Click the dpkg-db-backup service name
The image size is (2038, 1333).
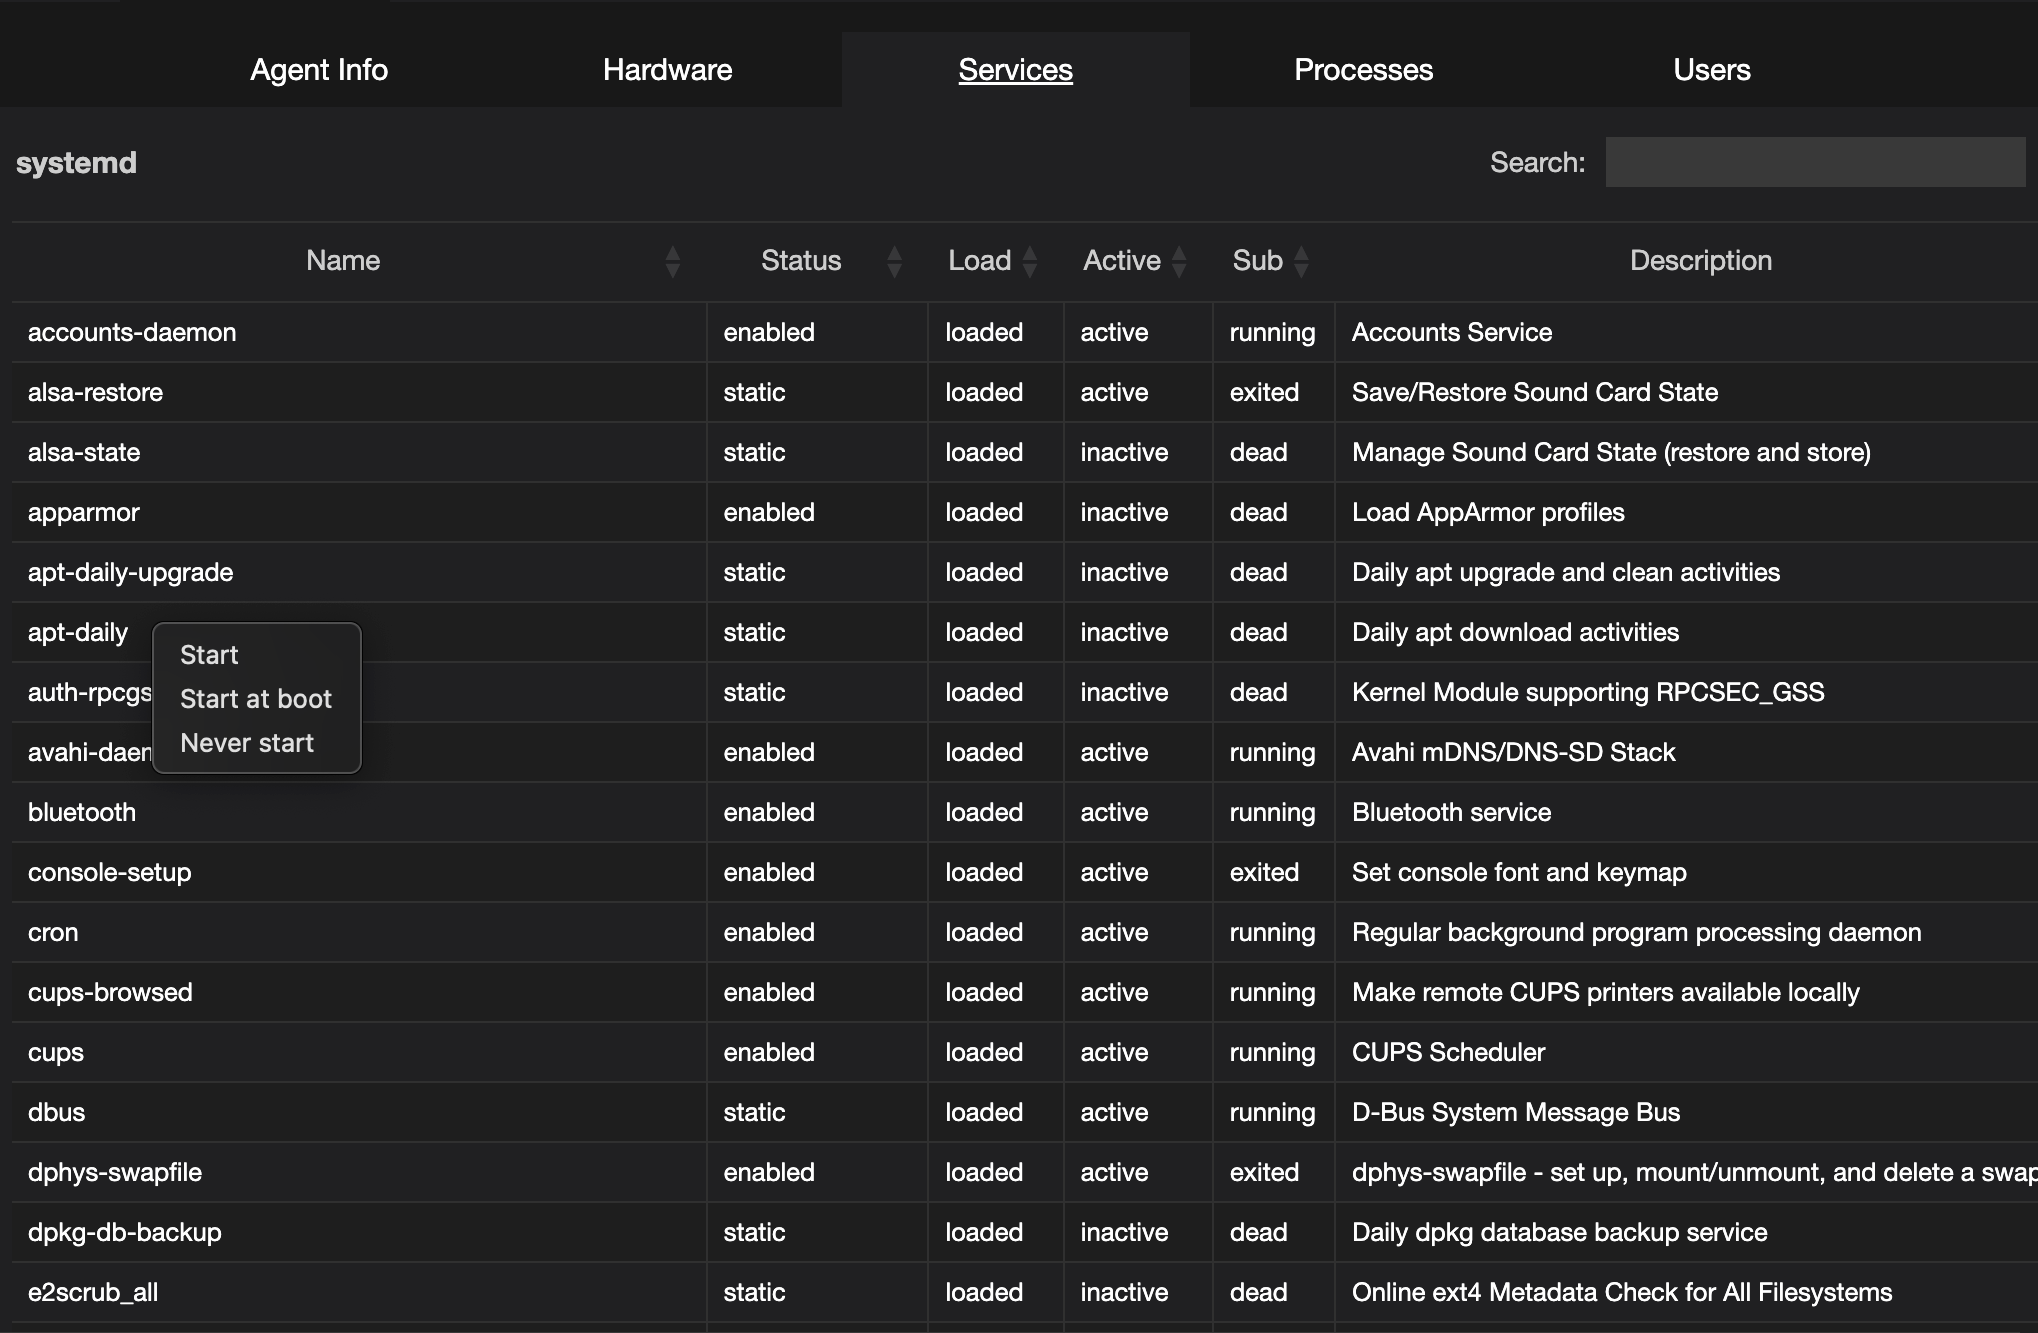click(x=125, y=1232)
